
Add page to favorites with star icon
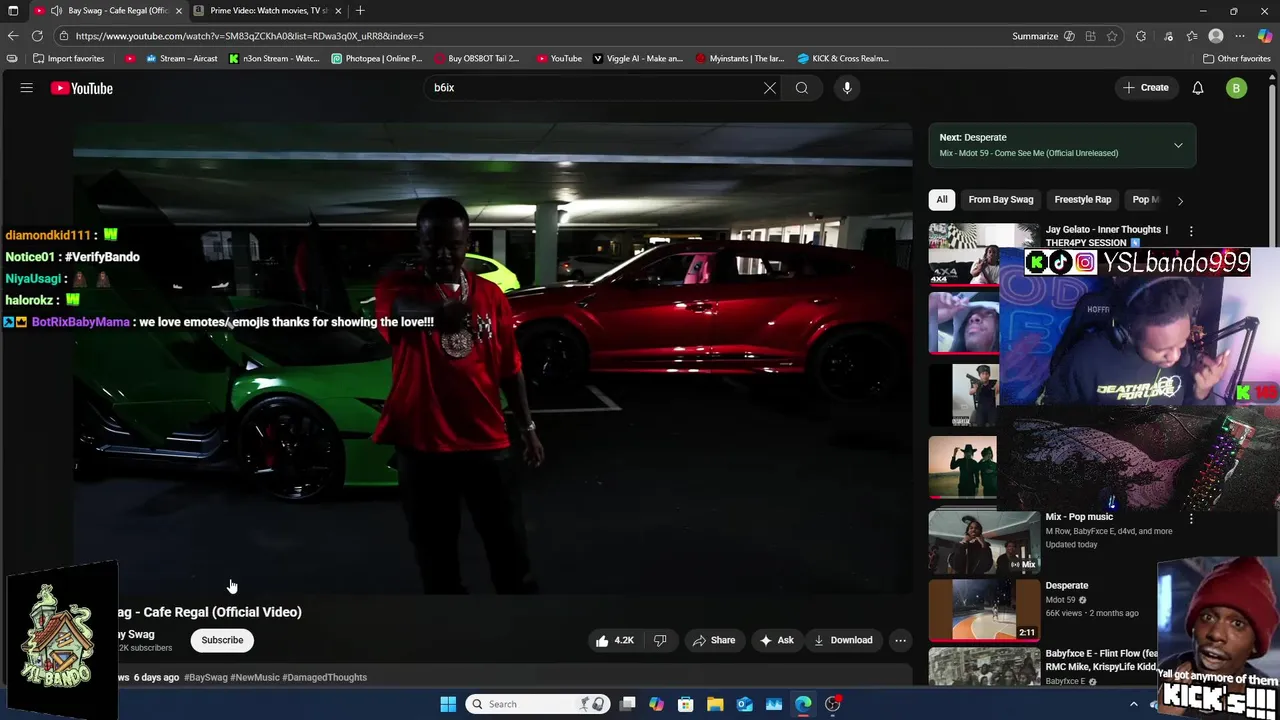1112,36
